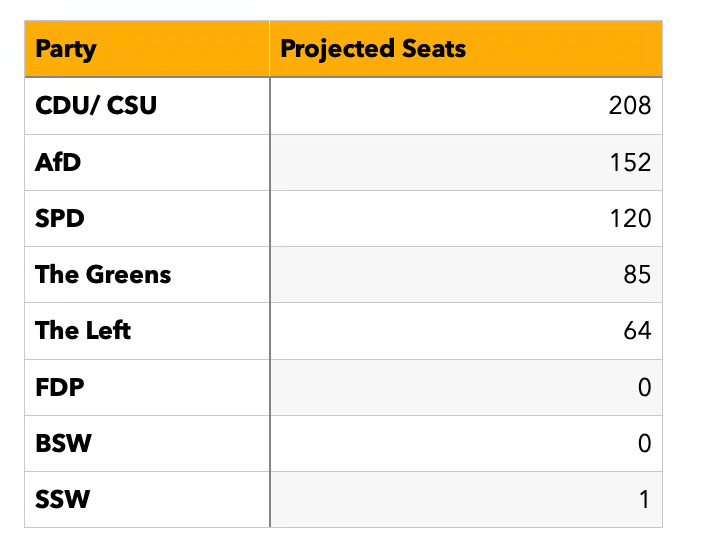
Task: Select the AfD party cell
Action: coord(147,162)
